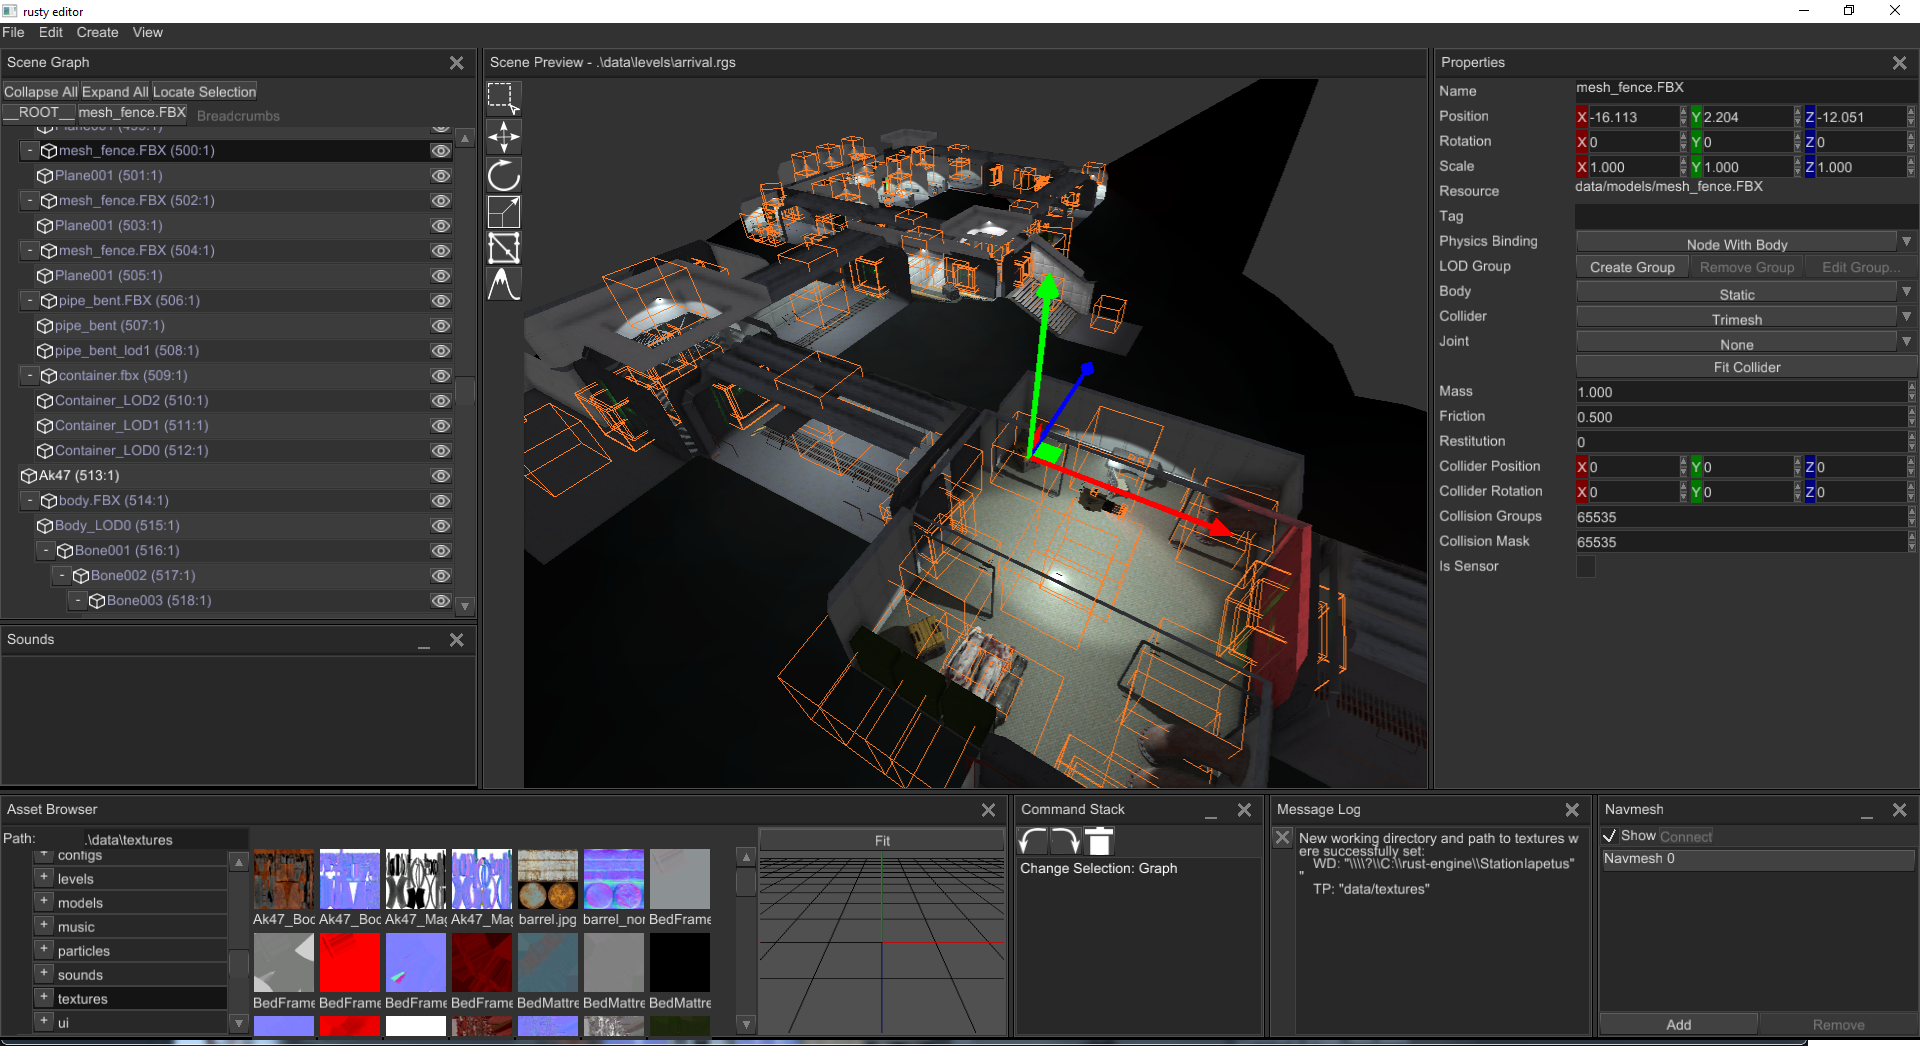Screen dimensions: 1920x1046
Task: Open the Create menu
Action: 97,33
